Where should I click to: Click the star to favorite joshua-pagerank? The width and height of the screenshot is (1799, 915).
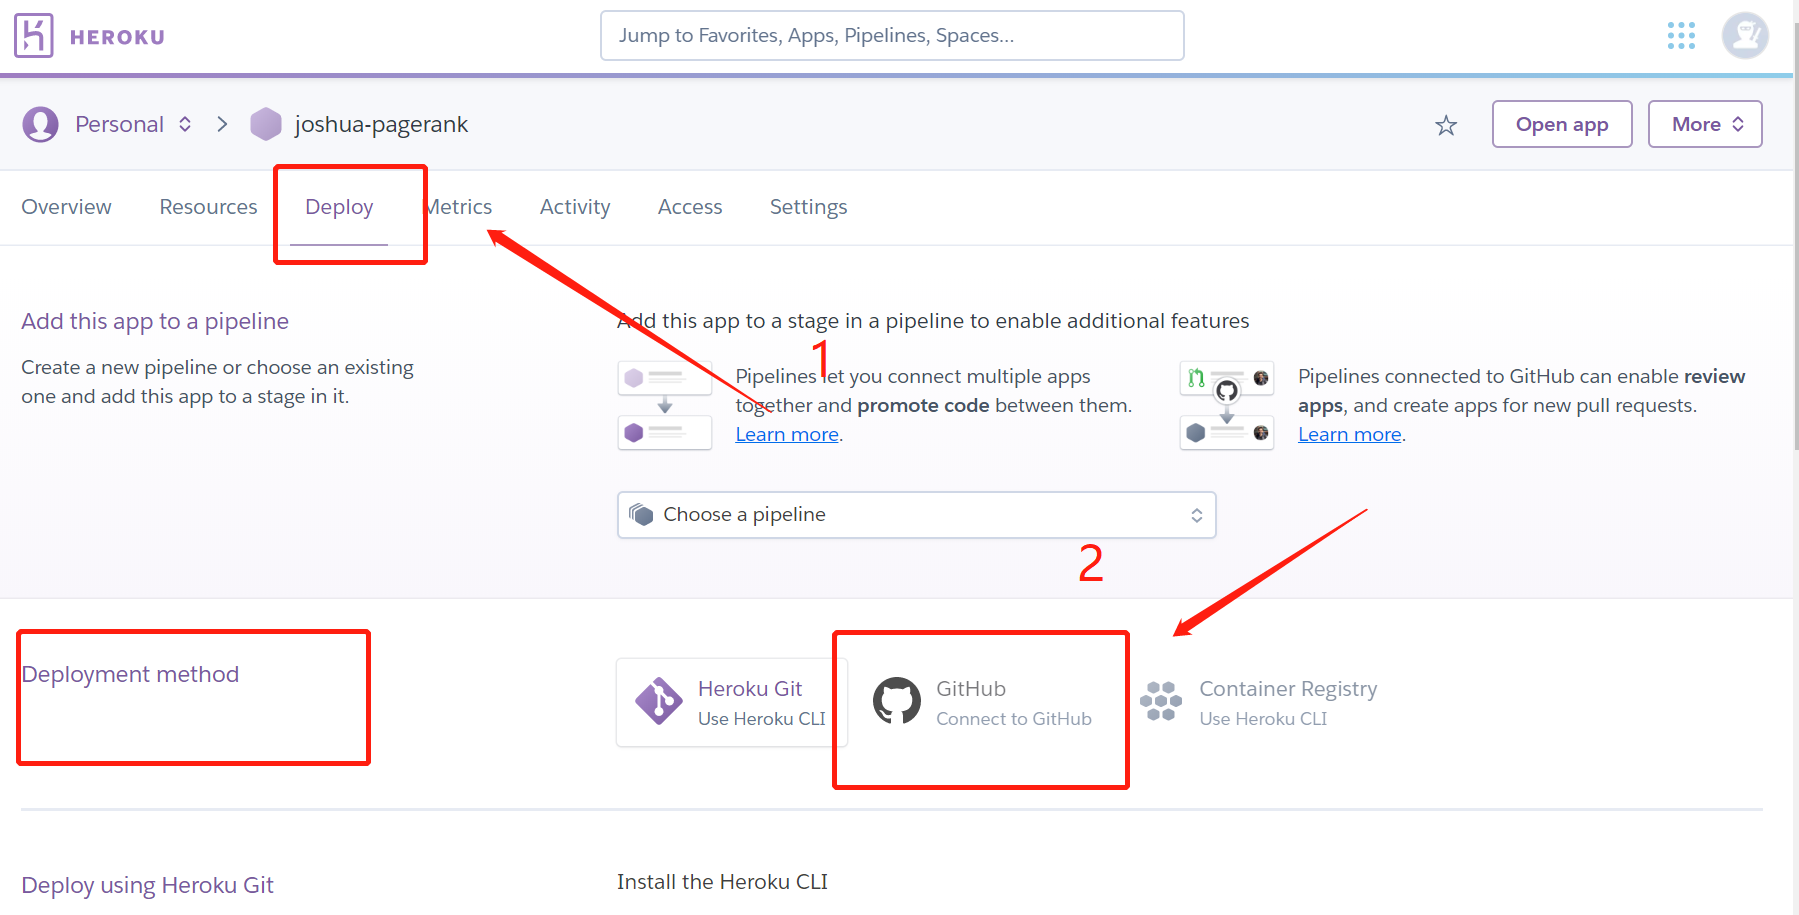click(x=1446, y=124)
